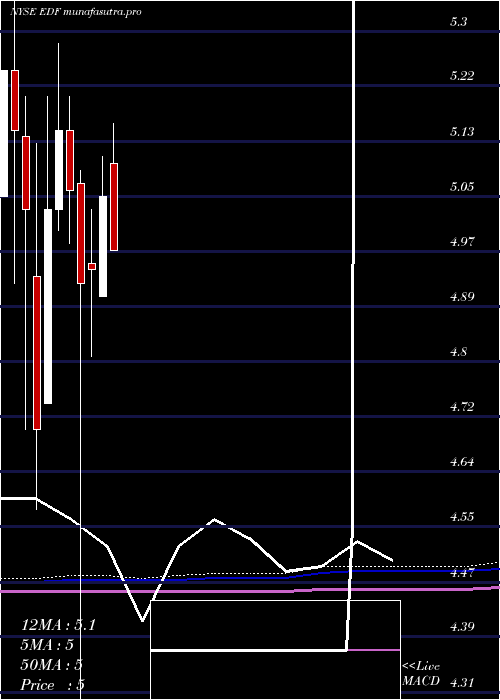Click the 4.89 price axis label
Screen dimensions: 500x700
pos(462,296)
